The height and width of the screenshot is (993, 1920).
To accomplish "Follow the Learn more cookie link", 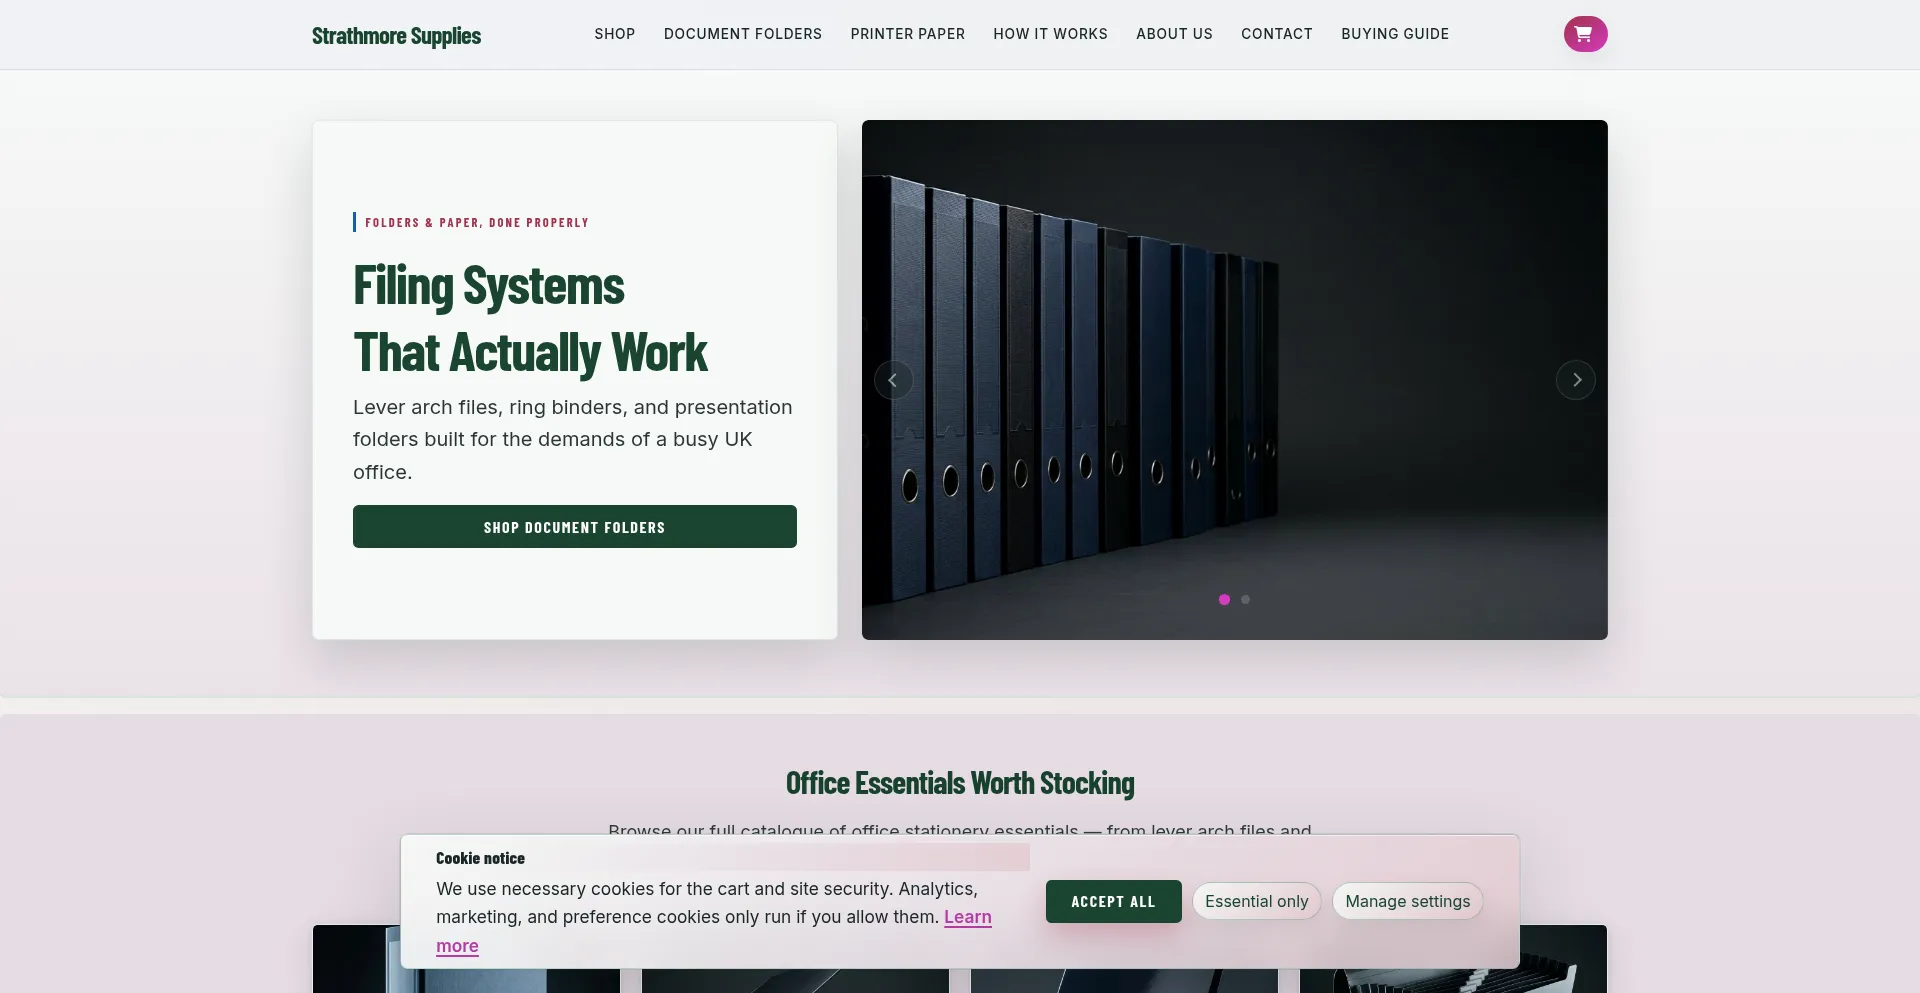I will click(x=968, y=917).
